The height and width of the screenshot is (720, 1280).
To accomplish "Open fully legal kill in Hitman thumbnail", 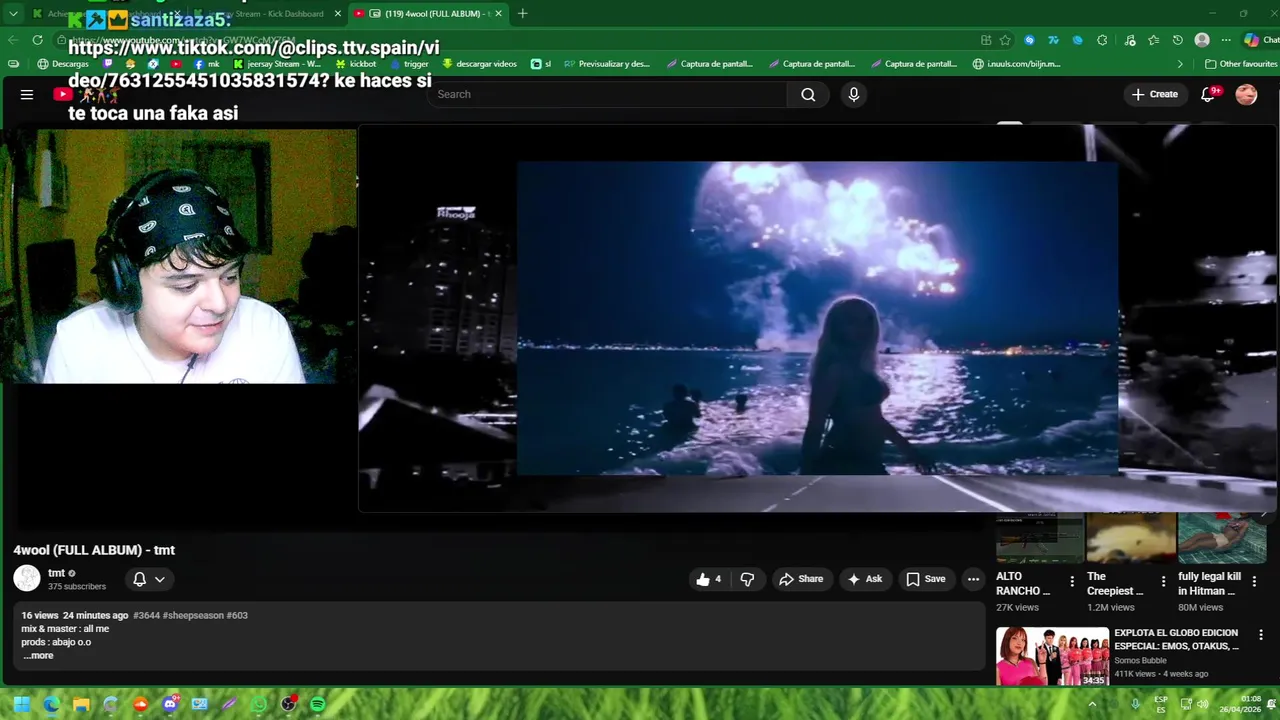I will [x=1222, y=538].
